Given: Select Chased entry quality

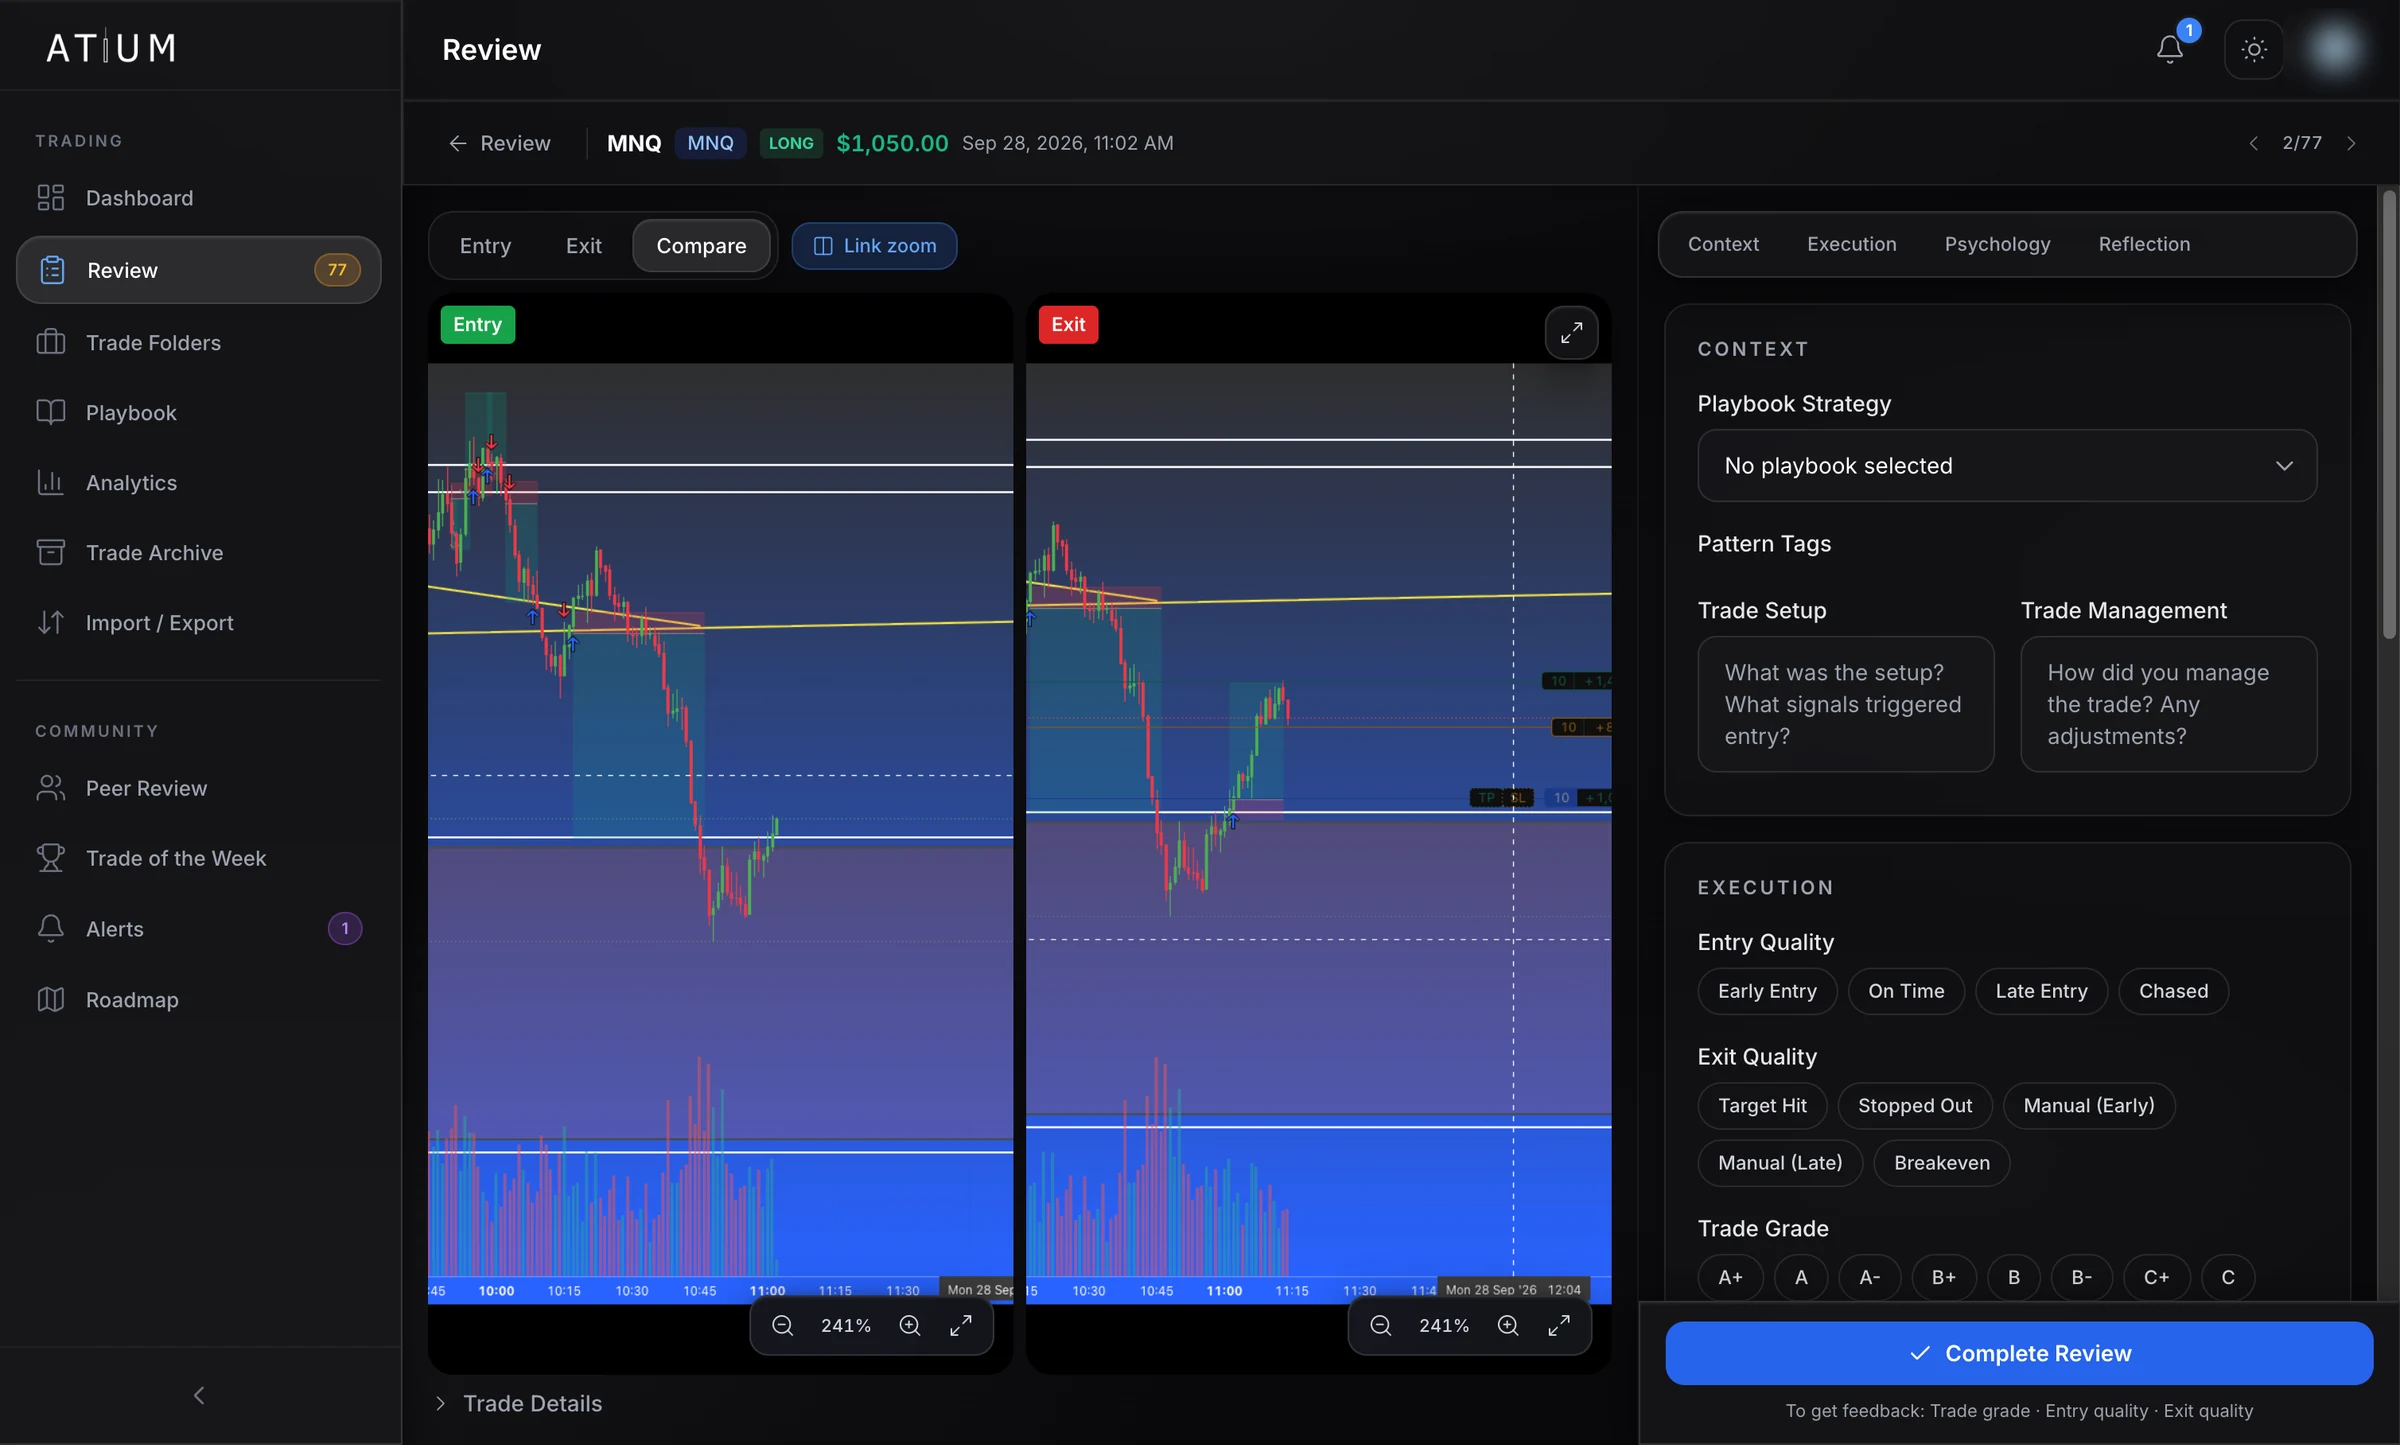Looking at the screenshot, I should pos(2173,991).
